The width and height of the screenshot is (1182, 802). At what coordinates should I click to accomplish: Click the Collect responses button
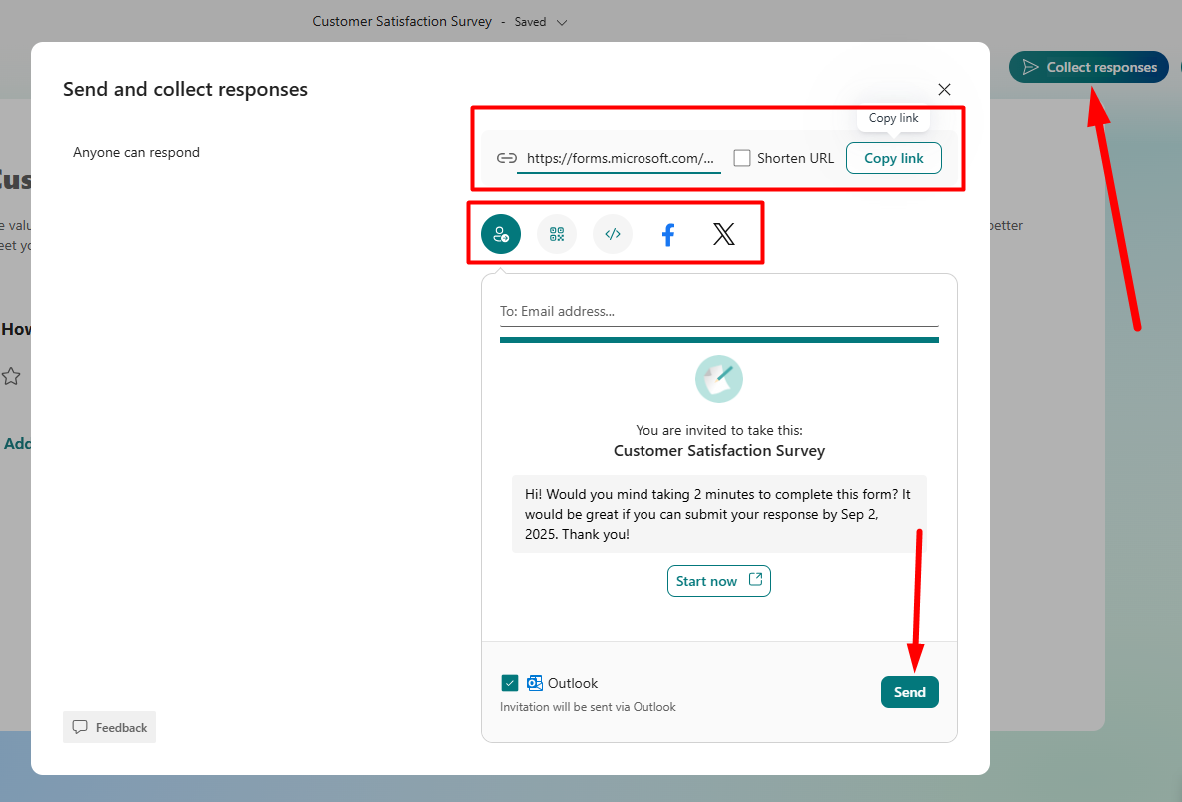point(1088,67)
